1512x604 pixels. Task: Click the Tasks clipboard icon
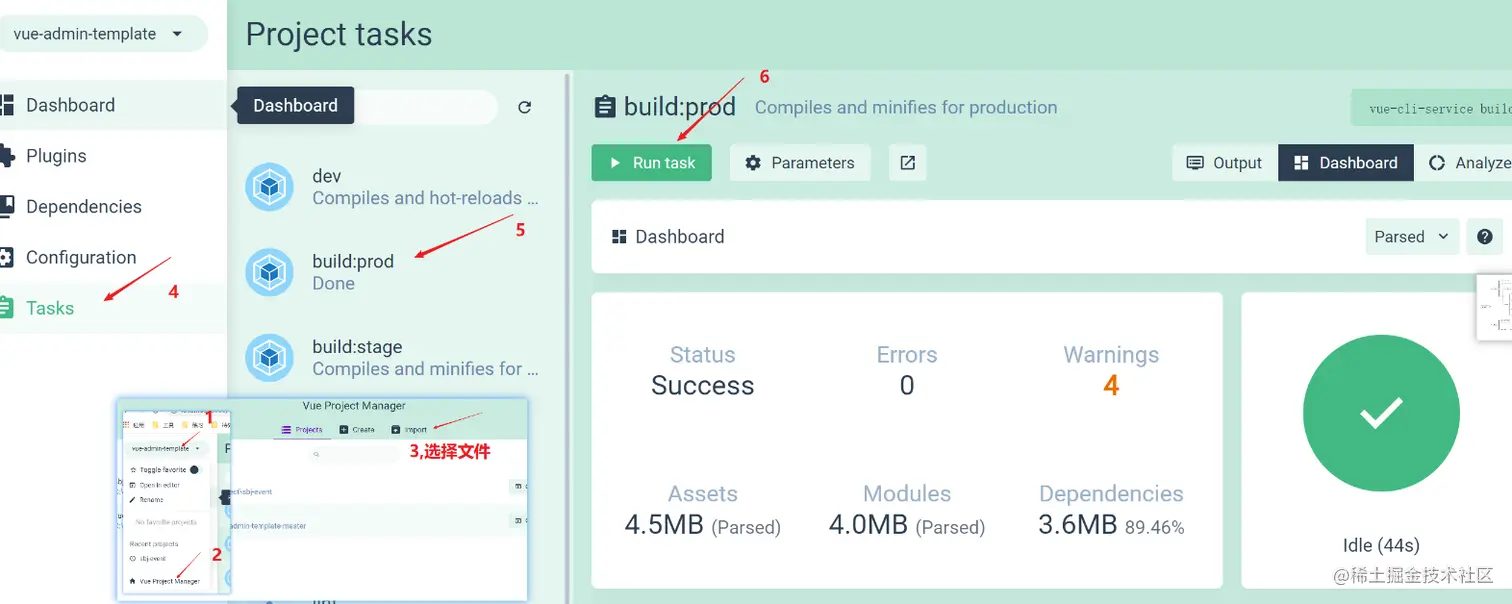pyautogui.click(x=6, y=308)
